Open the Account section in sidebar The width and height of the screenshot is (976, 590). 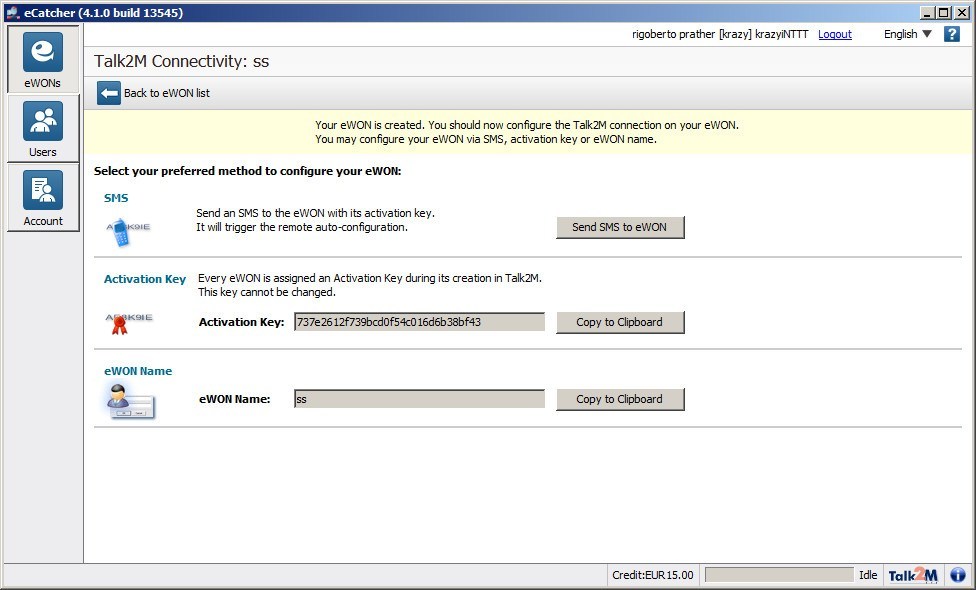[x=43, y=198]
